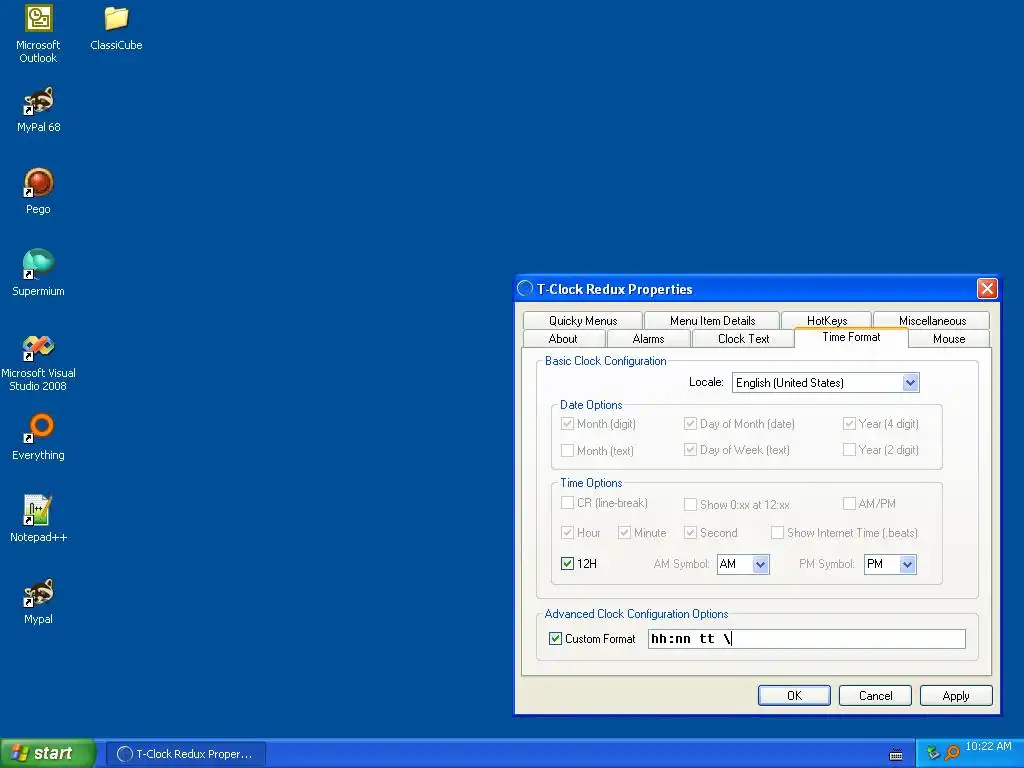The image size is (1024, 768).
Task: Click the magnifier icon in system tray
Action: 952,753
